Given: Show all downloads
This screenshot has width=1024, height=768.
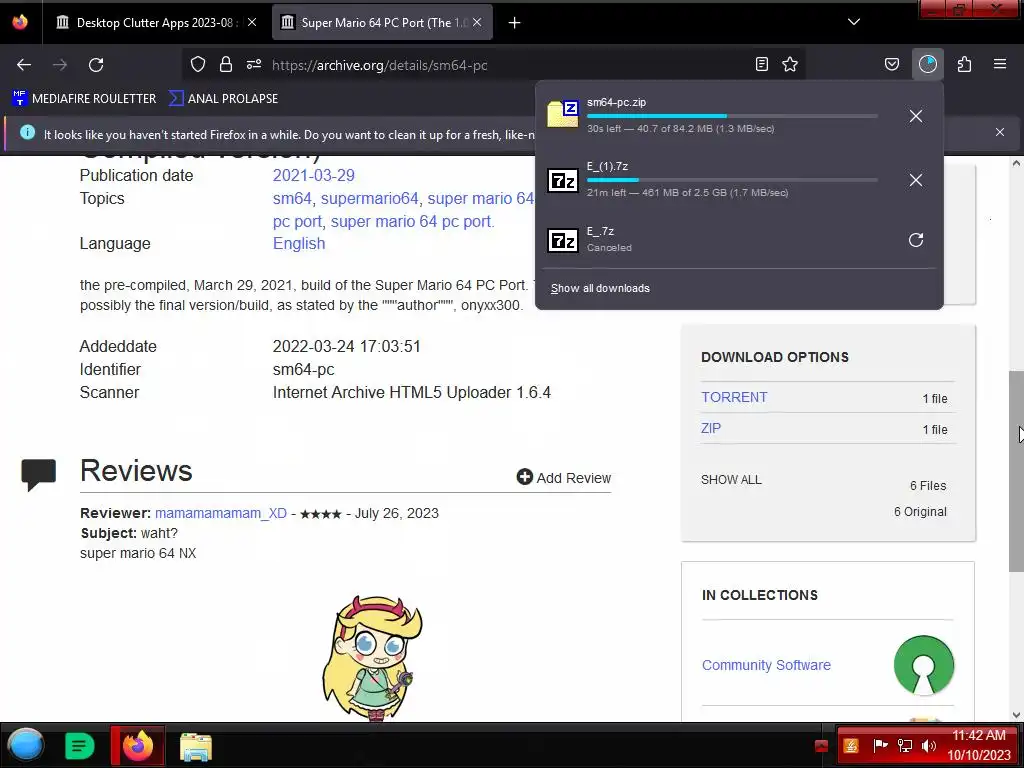Looking at the screenshot, I should [600, 289].
